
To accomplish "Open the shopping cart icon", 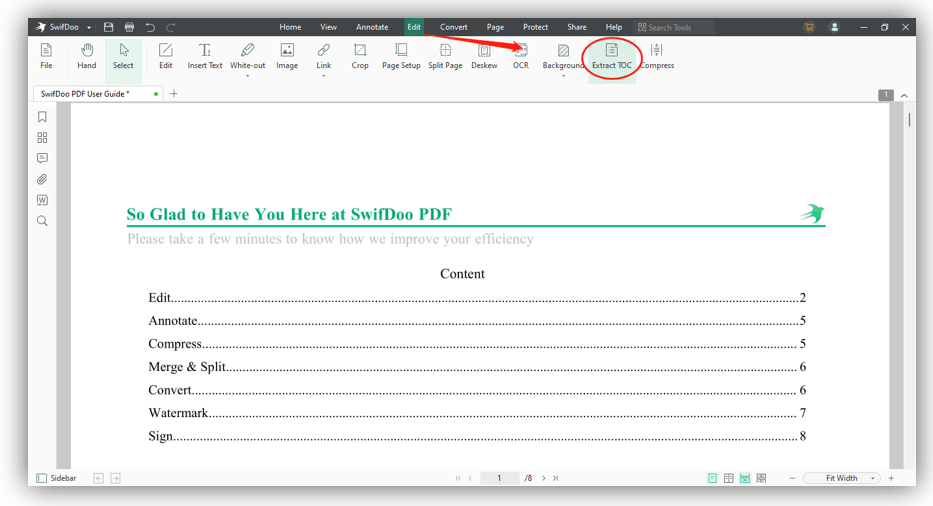I will [x=809, y=27].
